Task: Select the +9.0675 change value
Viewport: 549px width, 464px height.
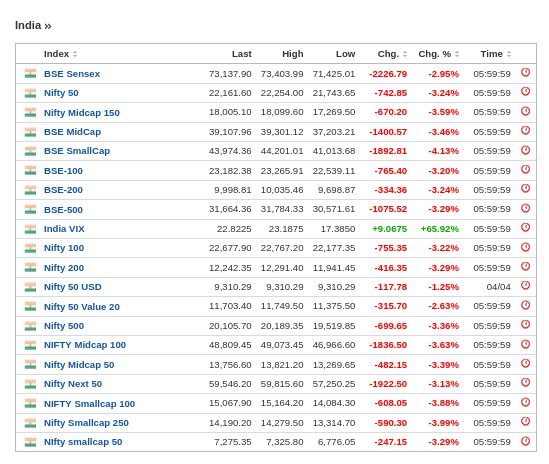Action: (x=389, y=229)
